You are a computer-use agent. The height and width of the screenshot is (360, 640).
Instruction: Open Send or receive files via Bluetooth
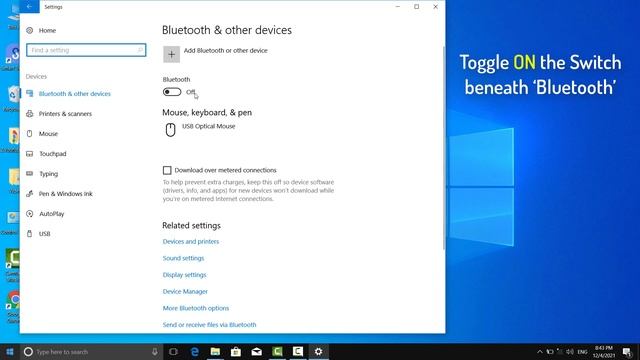tap(209, 325)
